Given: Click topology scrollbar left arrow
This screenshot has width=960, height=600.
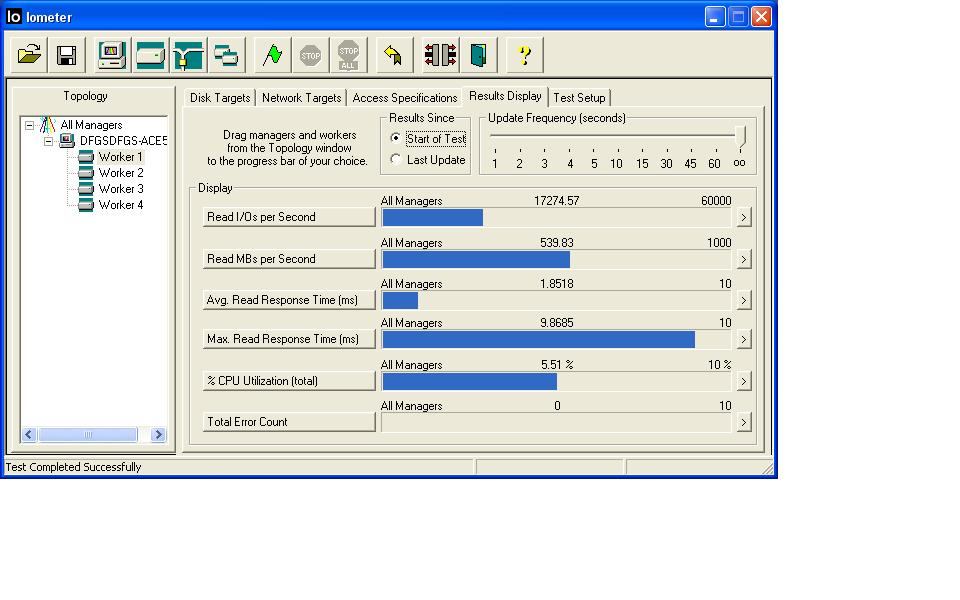Looking at the screenshot, I should tap(29, 435).
